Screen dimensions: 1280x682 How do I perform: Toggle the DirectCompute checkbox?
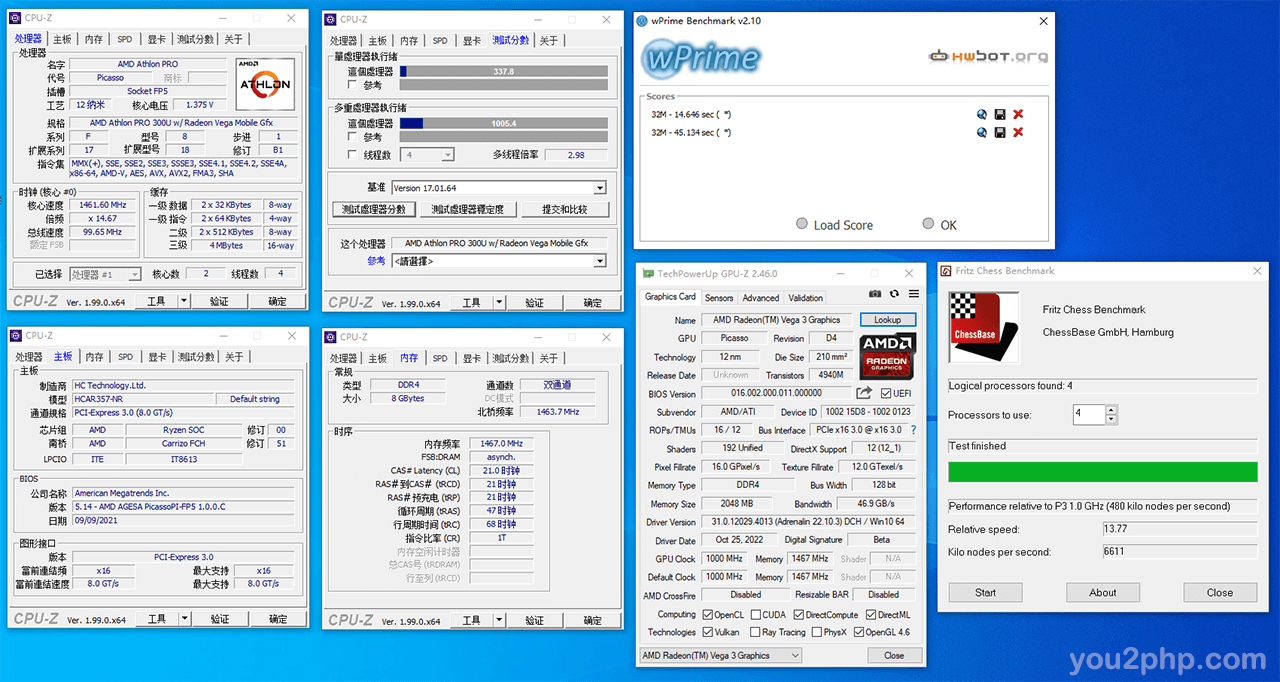(798, 614)
